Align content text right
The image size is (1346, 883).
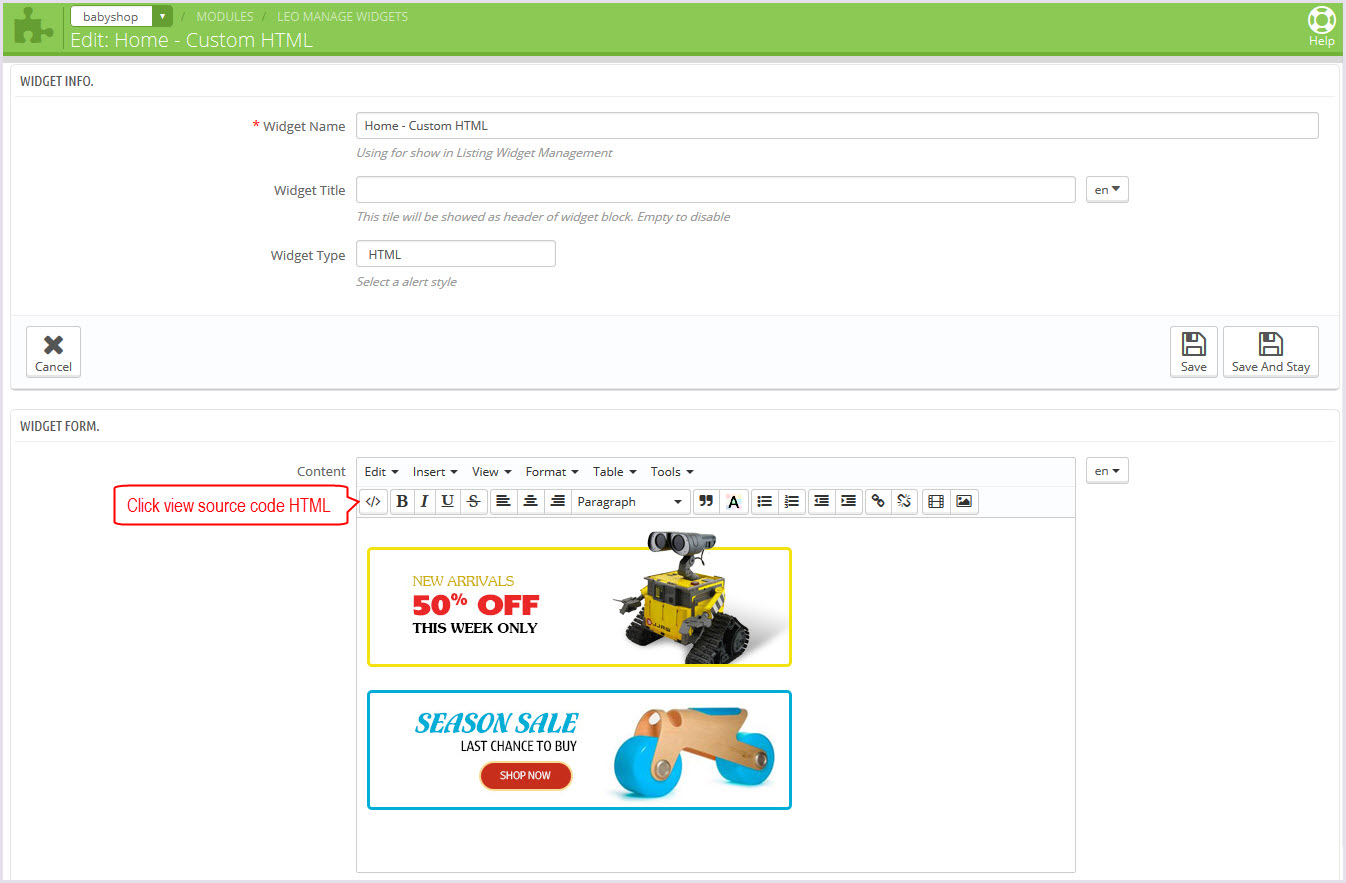pos(557,501)
